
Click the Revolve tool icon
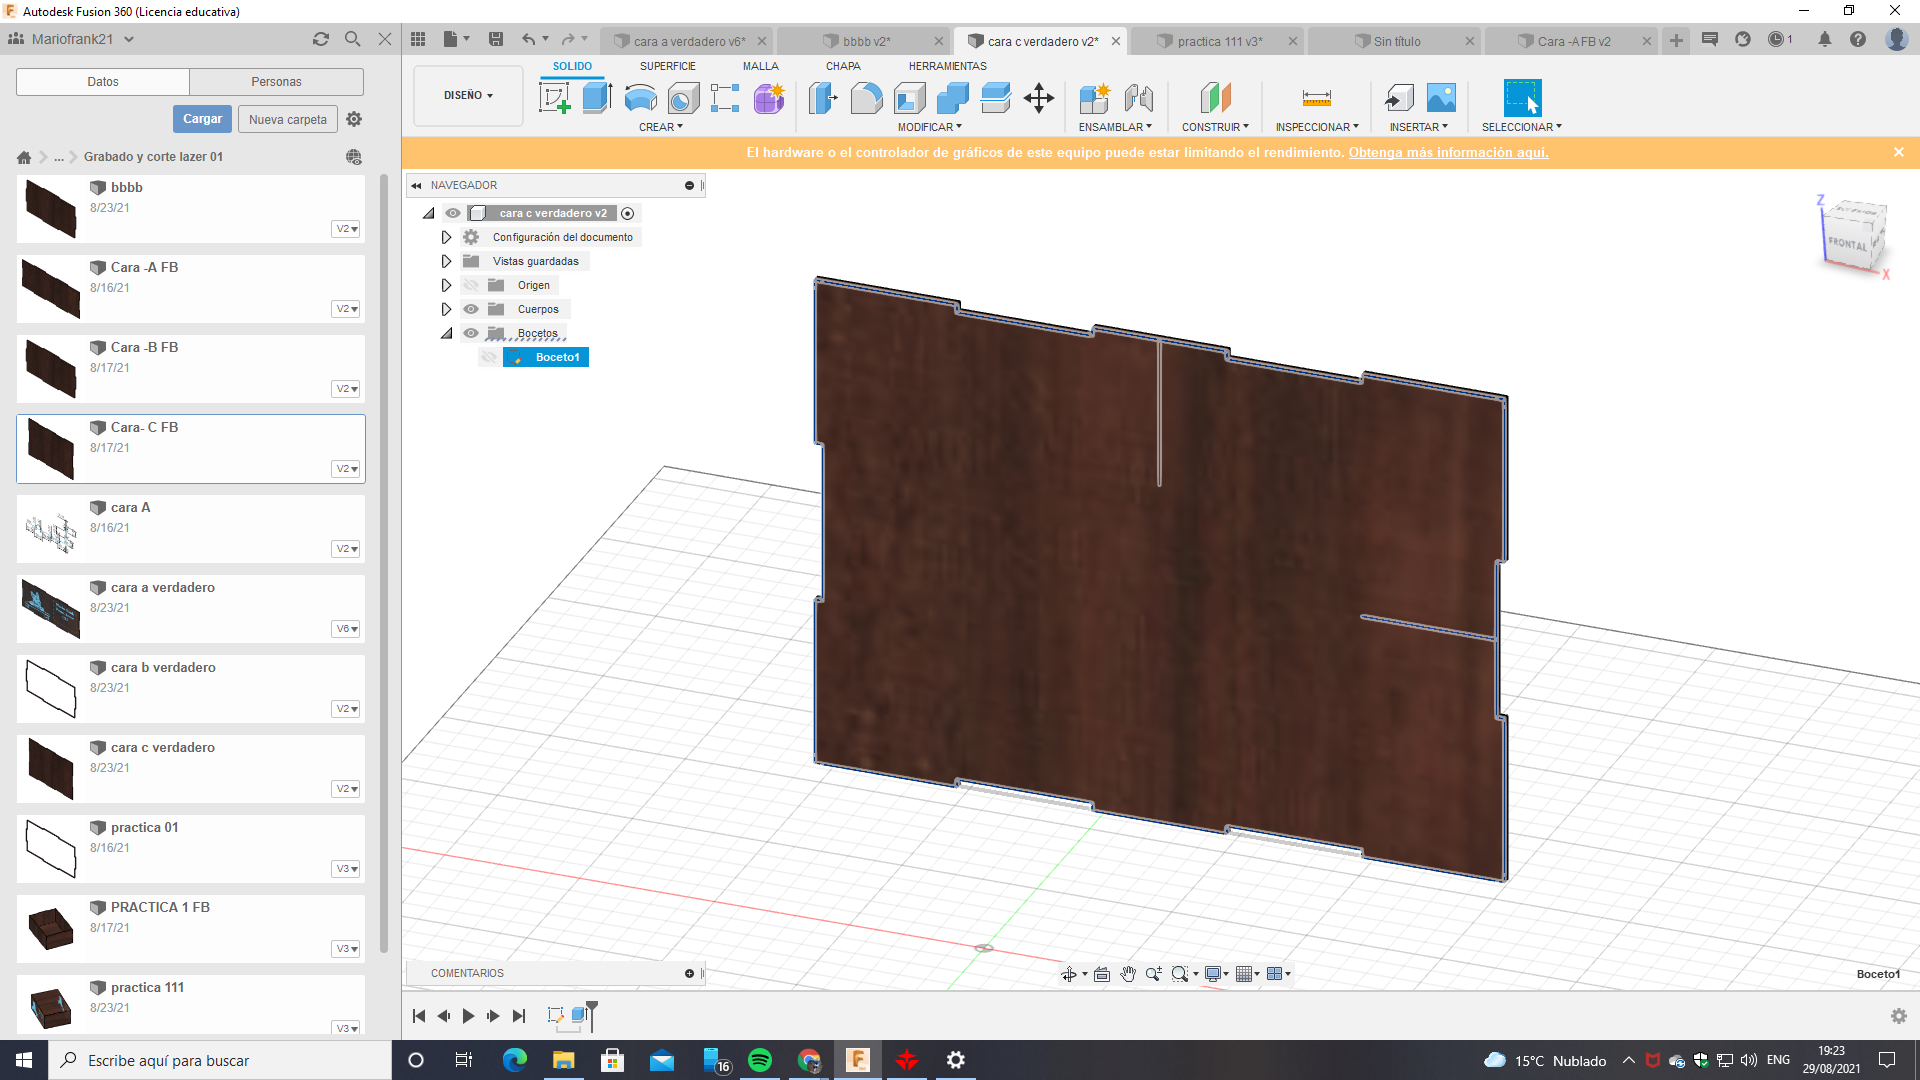[640, 98]
